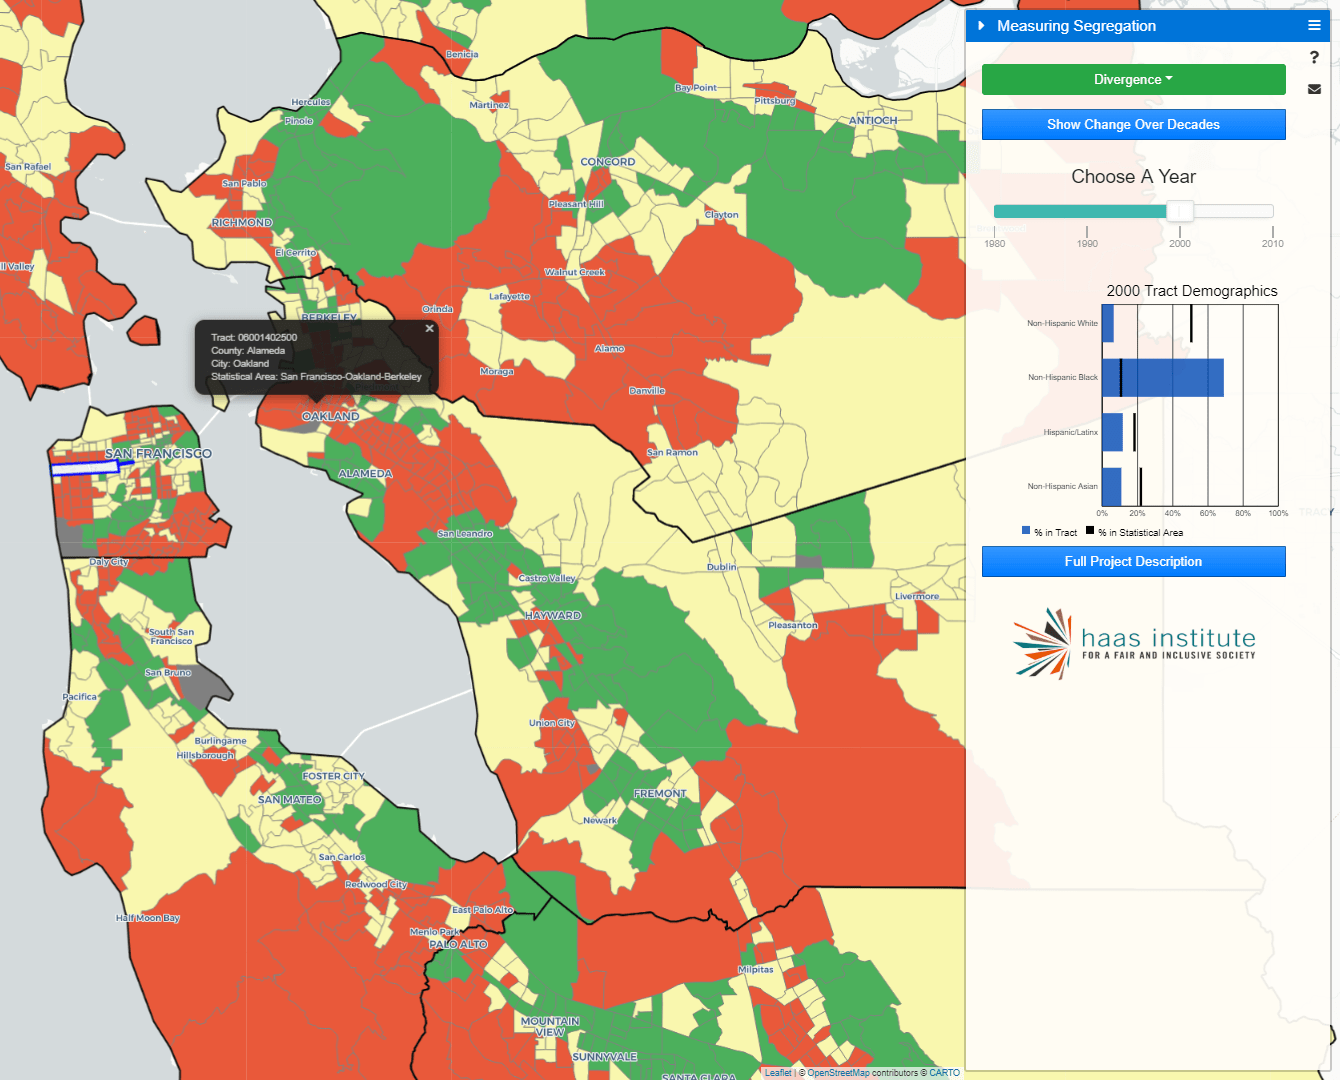Toggle the black % in Statistical Area swatch
Viewport: 1340px width, 1080px height.
point(1090,531)
